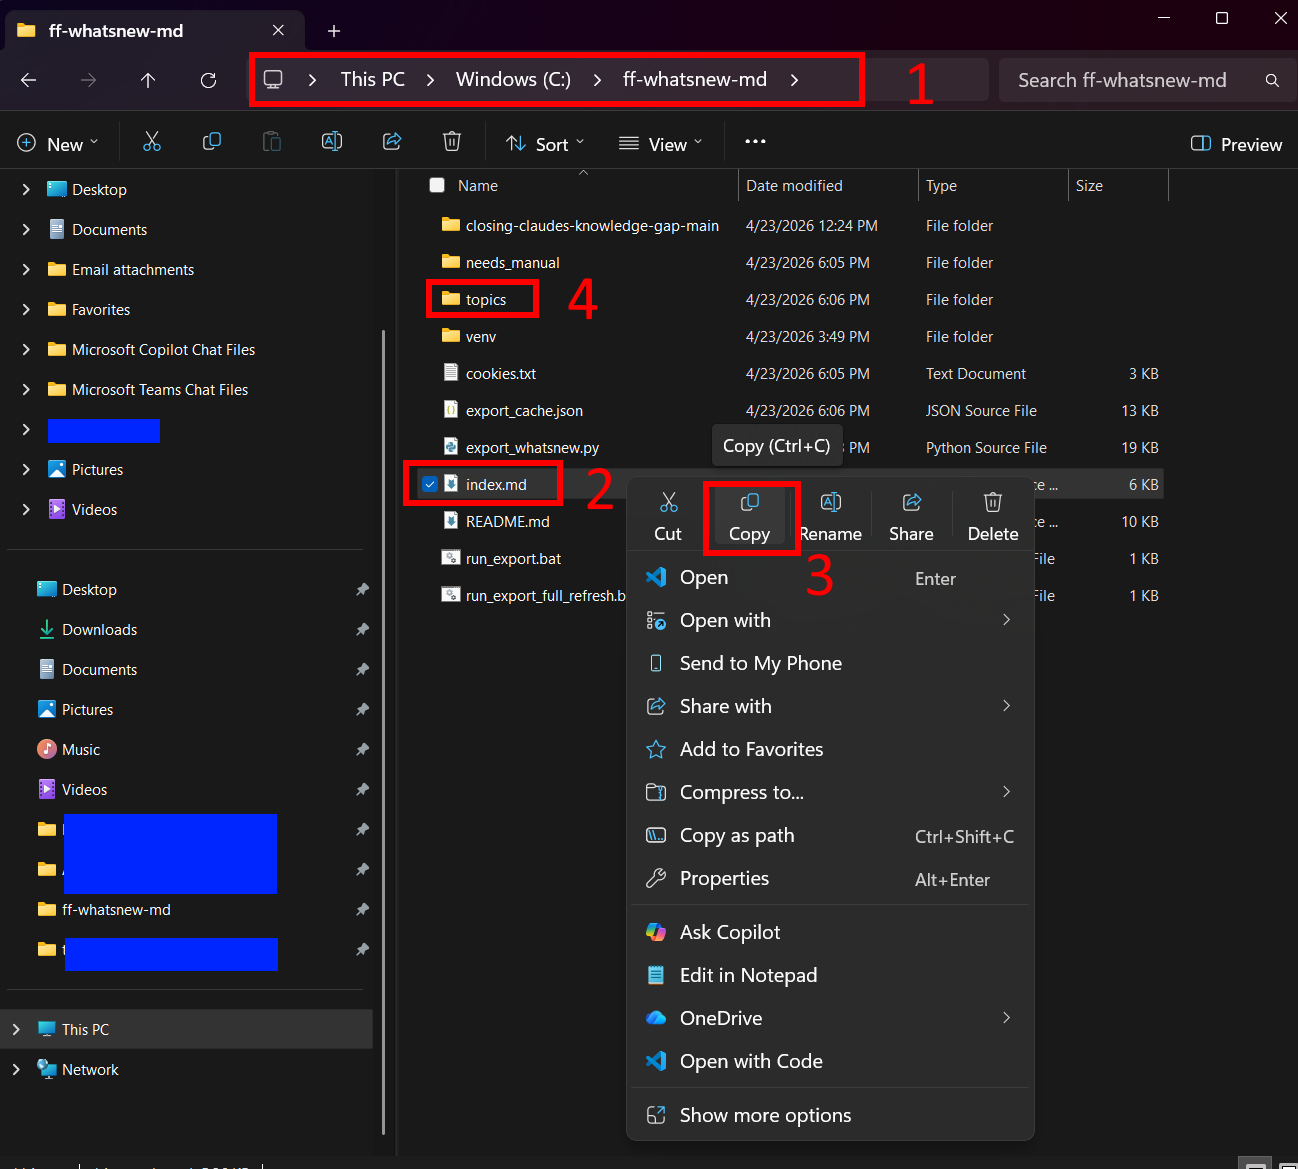This screenshot has width=1298, height=1169.
Task: Choose Copy as path
Action: (830, 836)
